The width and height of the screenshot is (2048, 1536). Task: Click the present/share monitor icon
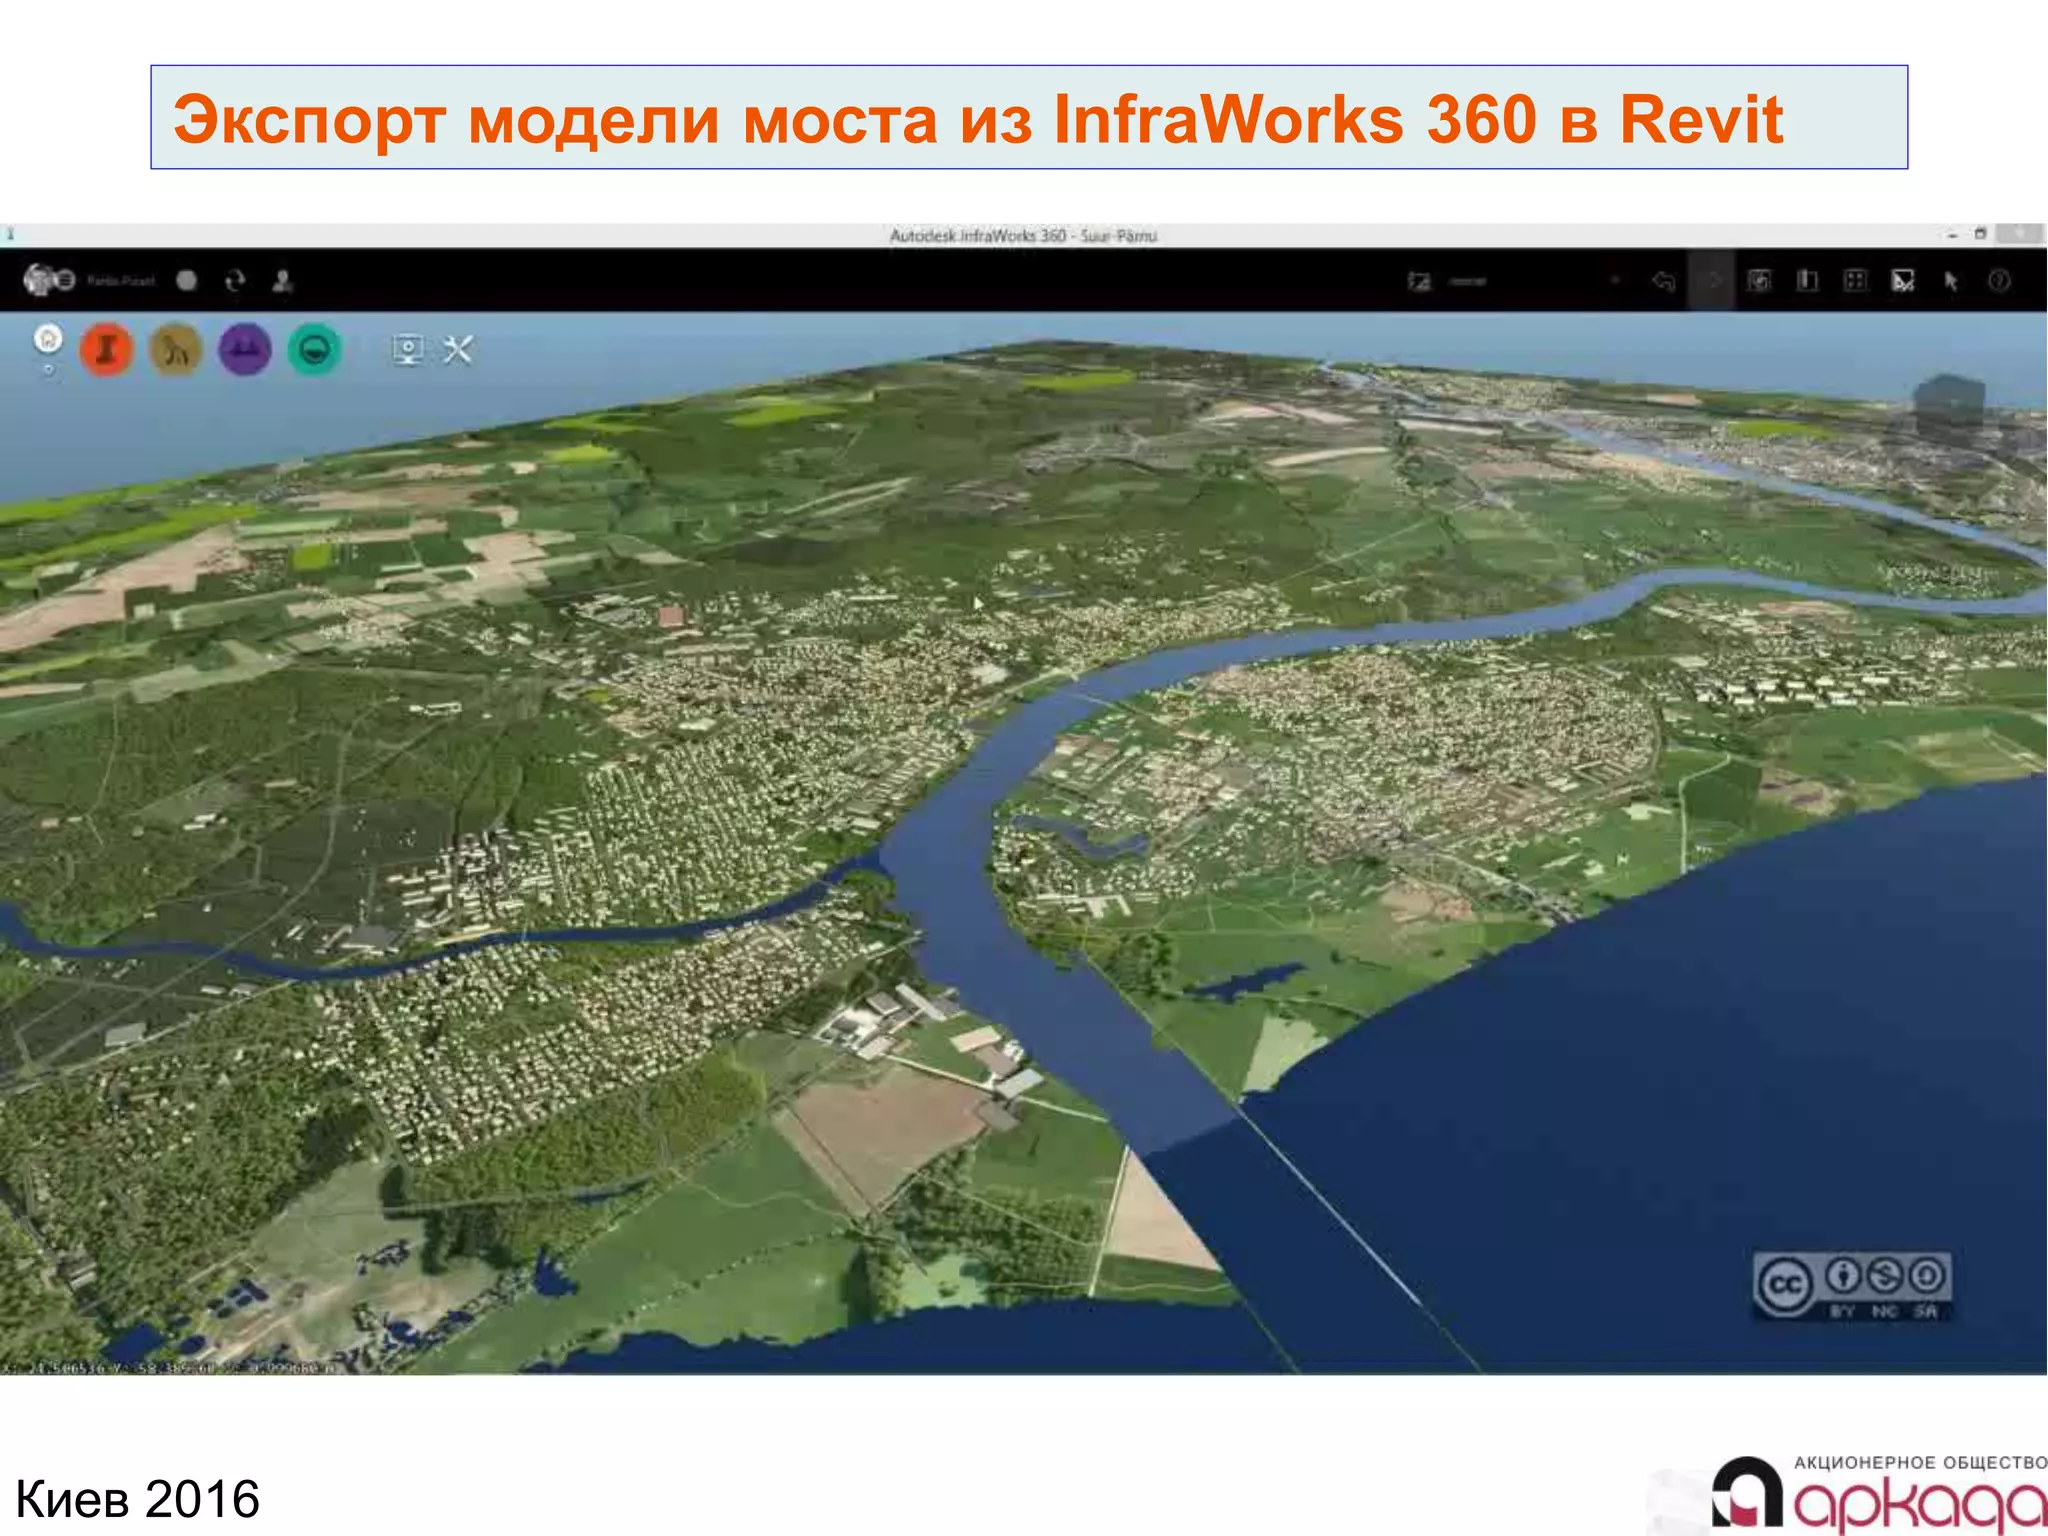408,349
